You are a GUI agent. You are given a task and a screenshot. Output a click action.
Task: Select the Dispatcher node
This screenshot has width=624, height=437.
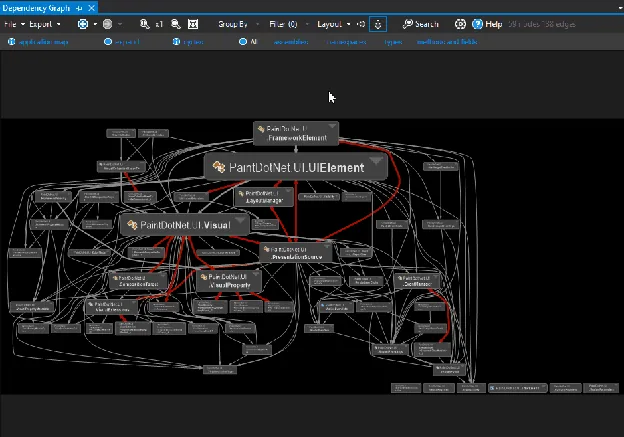(417, 281)
